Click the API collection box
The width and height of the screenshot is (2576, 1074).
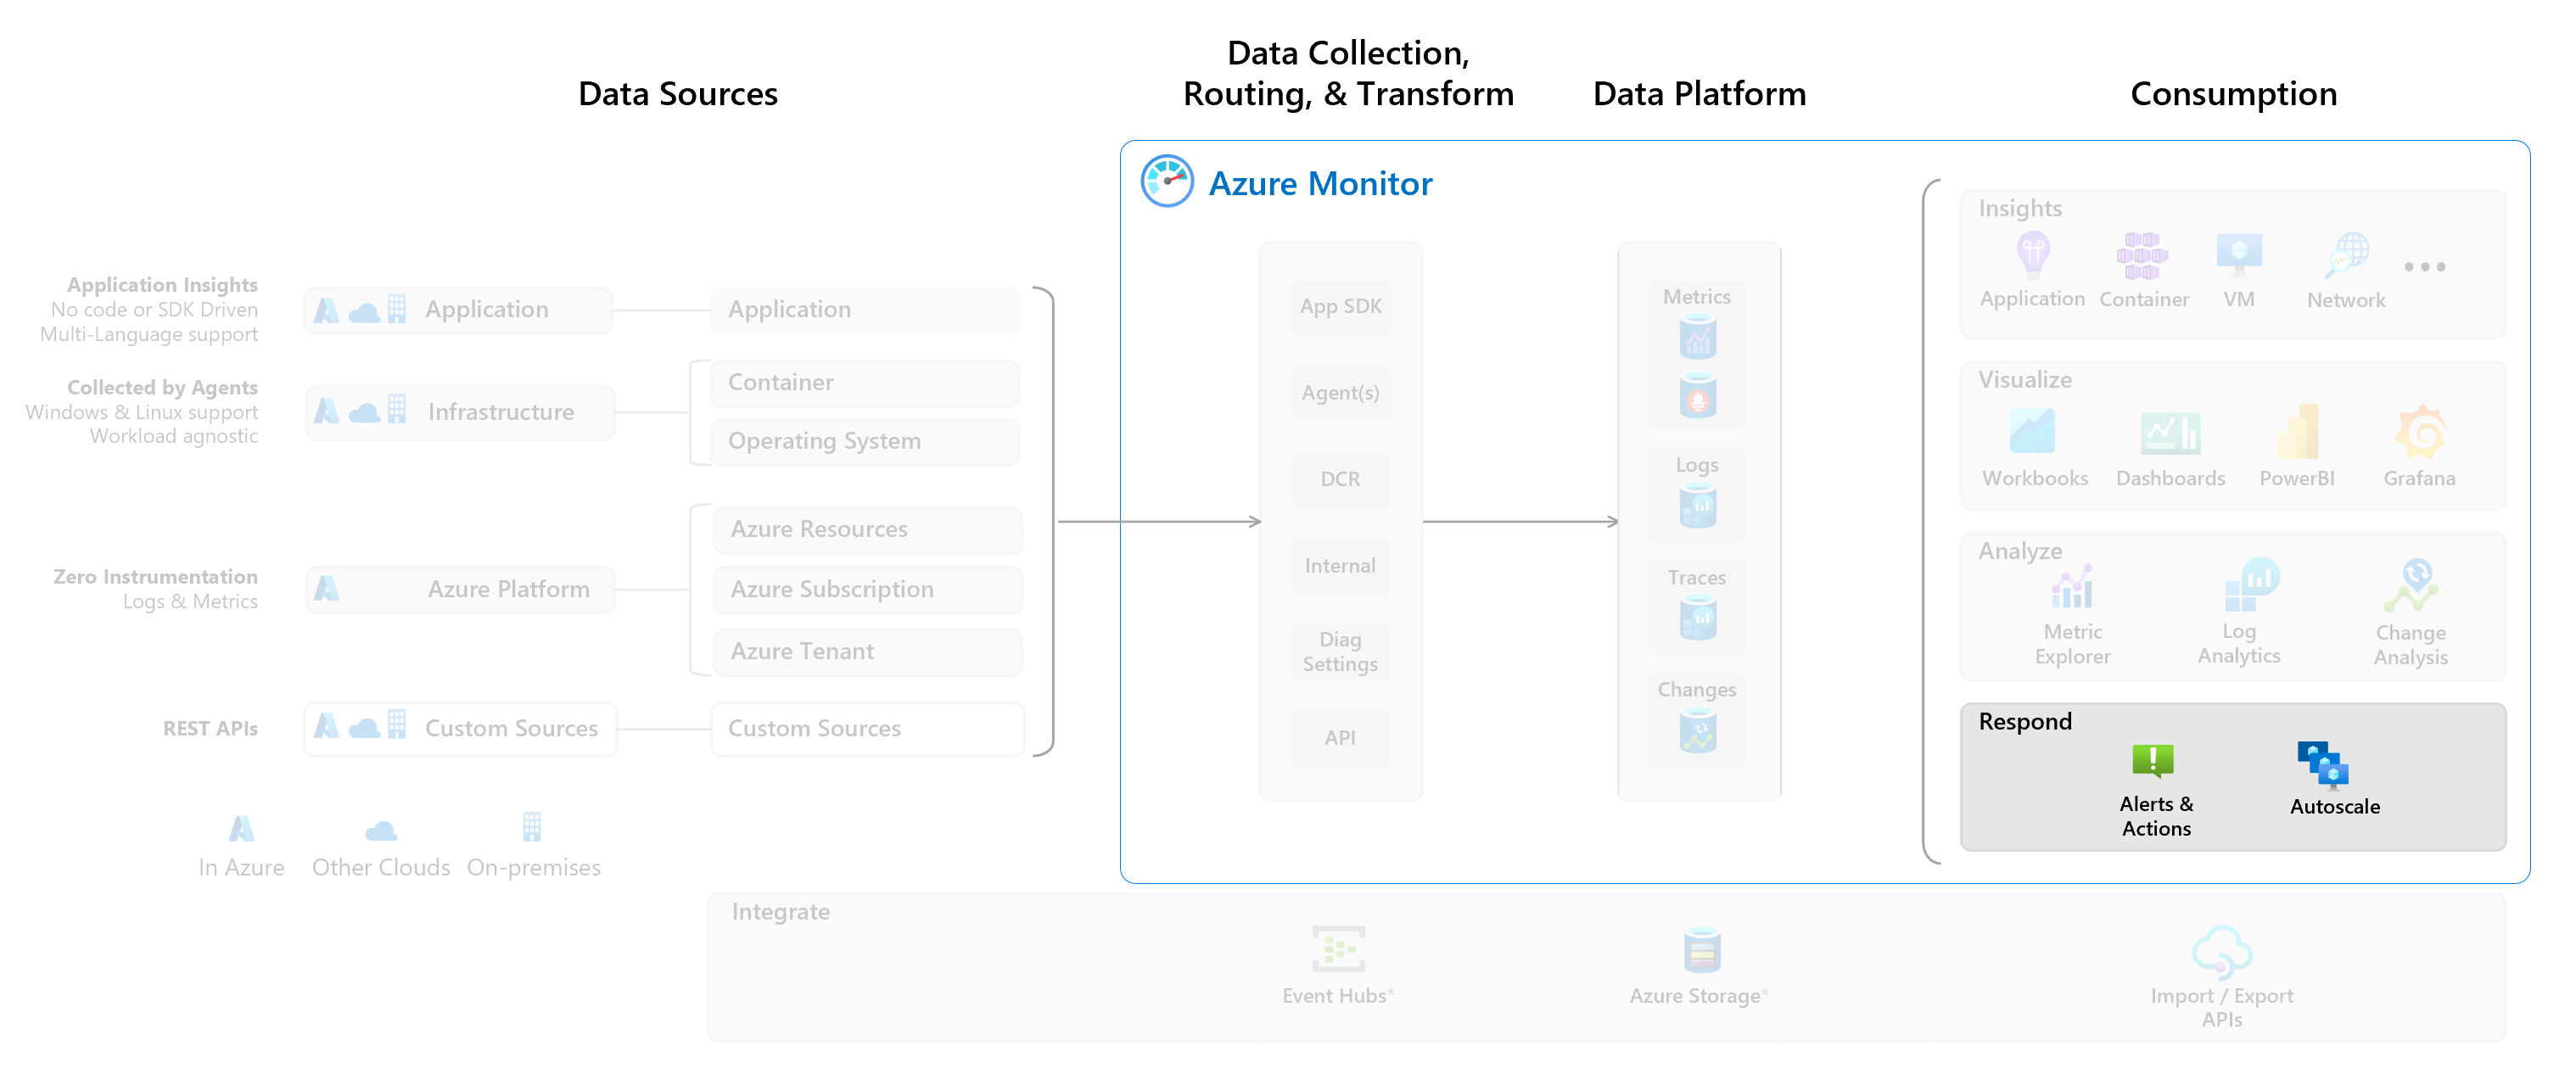click(x=1340, y=738)
